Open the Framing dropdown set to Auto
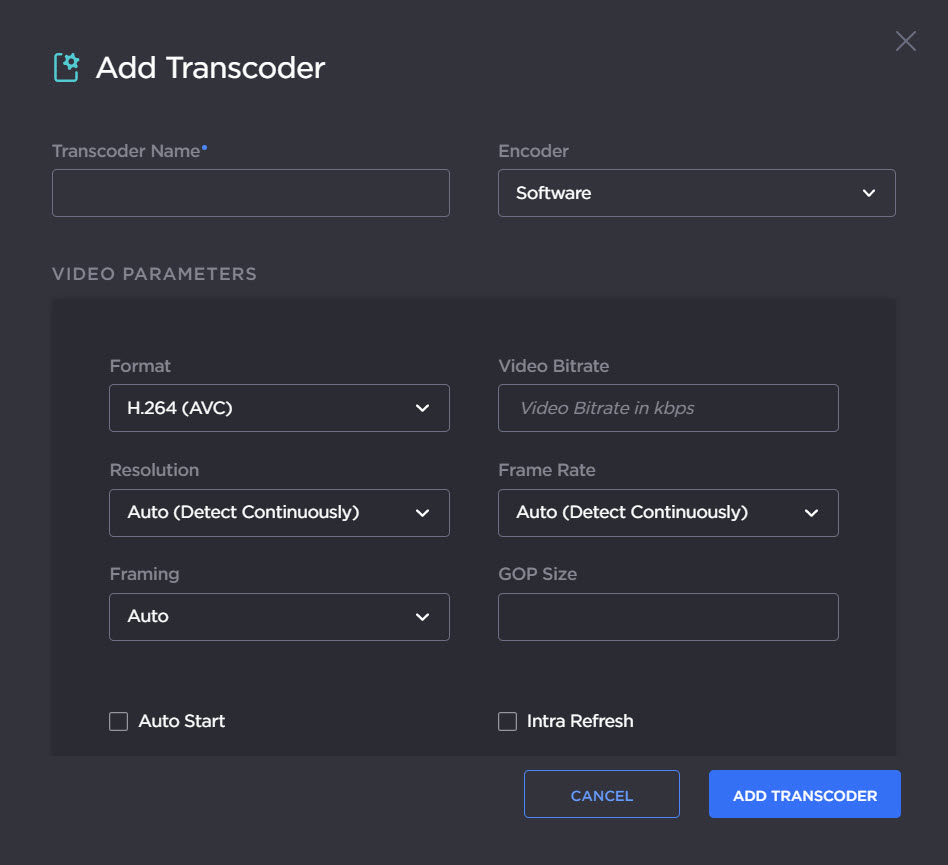Image resolution: width=948 pixels, height=865 pixels. [x=279, y=617]
